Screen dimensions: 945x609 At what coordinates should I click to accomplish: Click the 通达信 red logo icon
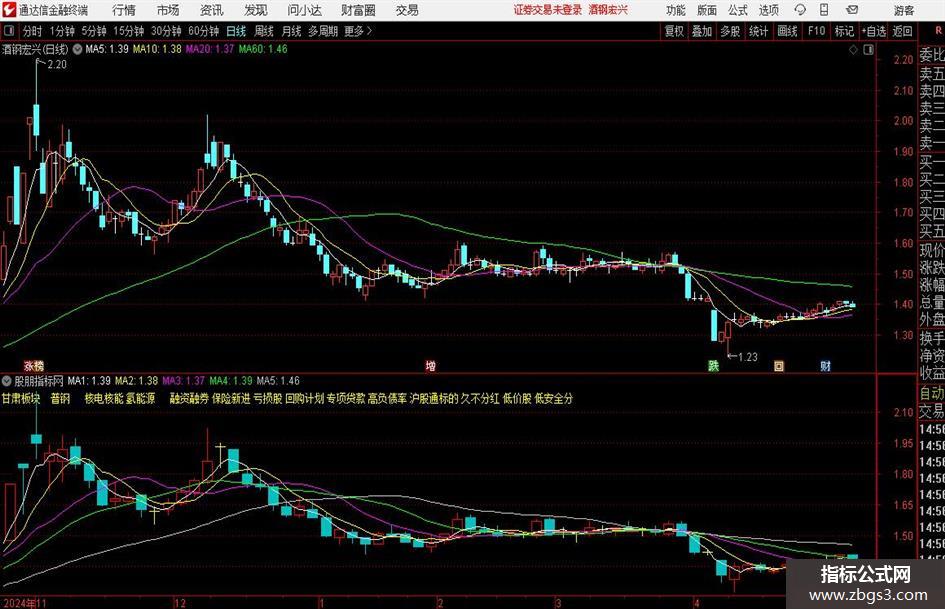click(8, 10)
